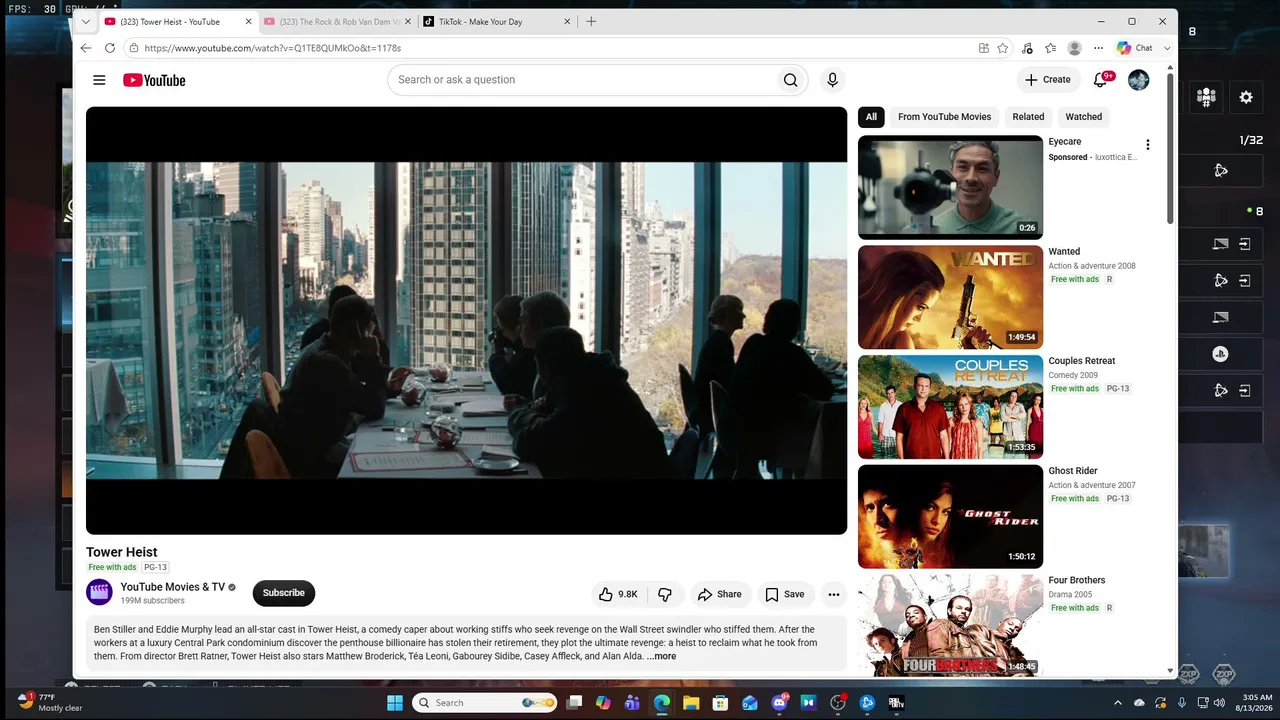
Task: Open the weather widget on taskbar
Action: point(50,702)
